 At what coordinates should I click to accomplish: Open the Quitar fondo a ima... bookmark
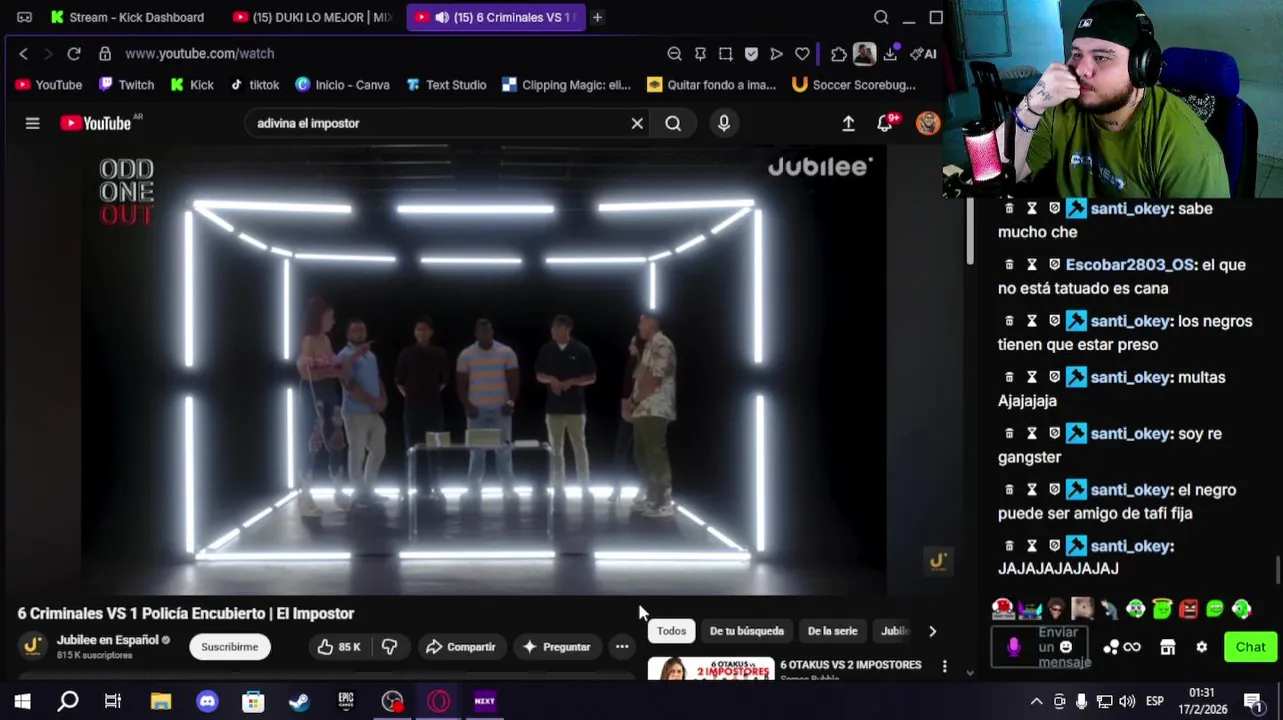pyautogui.click(x=712, y=85)
